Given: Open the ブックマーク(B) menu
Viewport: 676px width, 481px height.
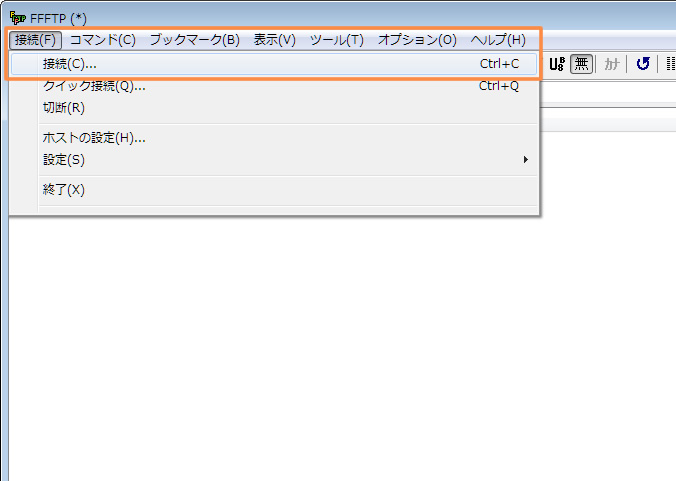Looking at the screenshot, I should [x=194, y=40].
